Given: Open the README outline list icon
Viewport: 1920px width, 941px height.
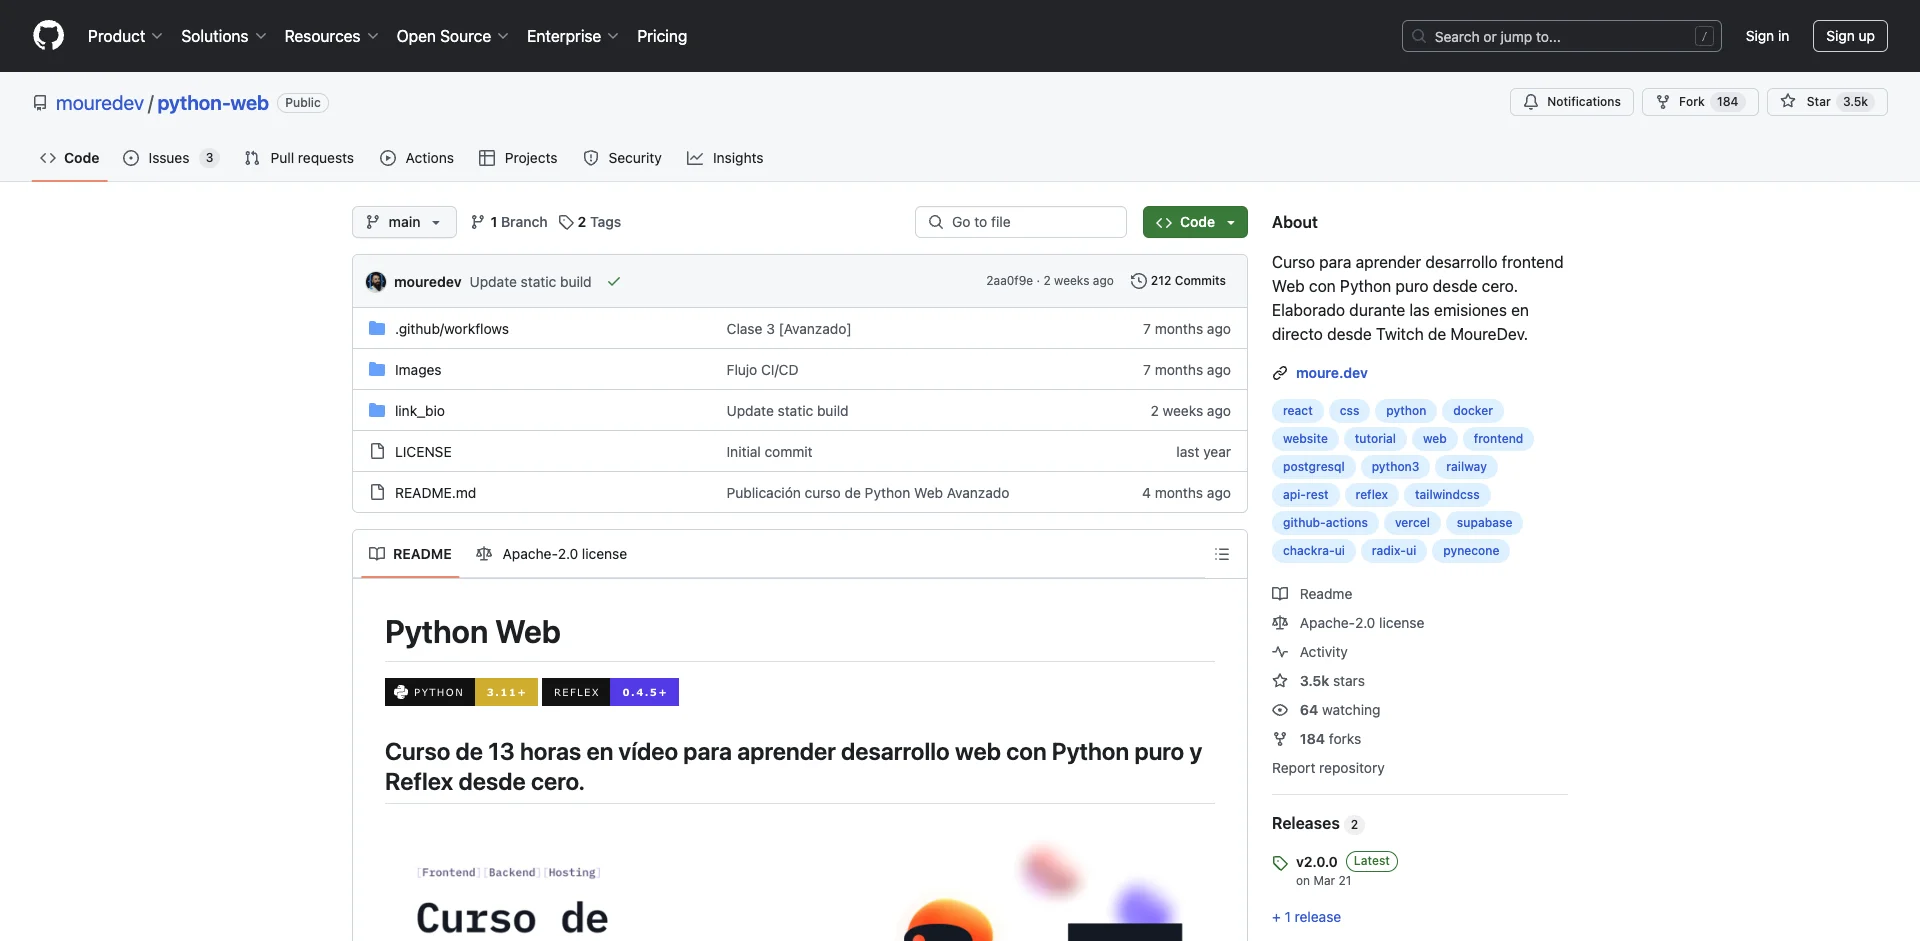Looking at the screenshot, I should 1222,554.
